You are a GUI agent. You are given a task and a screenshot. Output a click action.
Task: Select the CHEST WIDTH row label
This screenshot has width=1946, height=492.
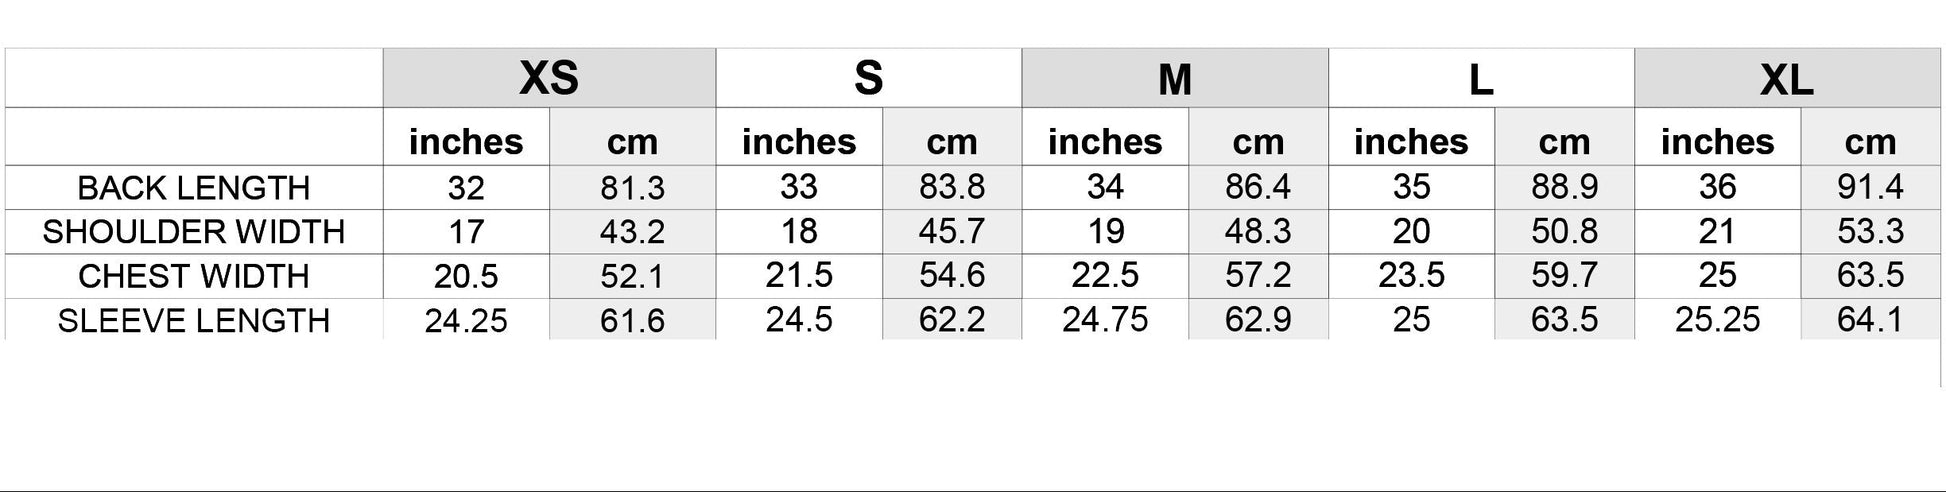coord(194,276)
